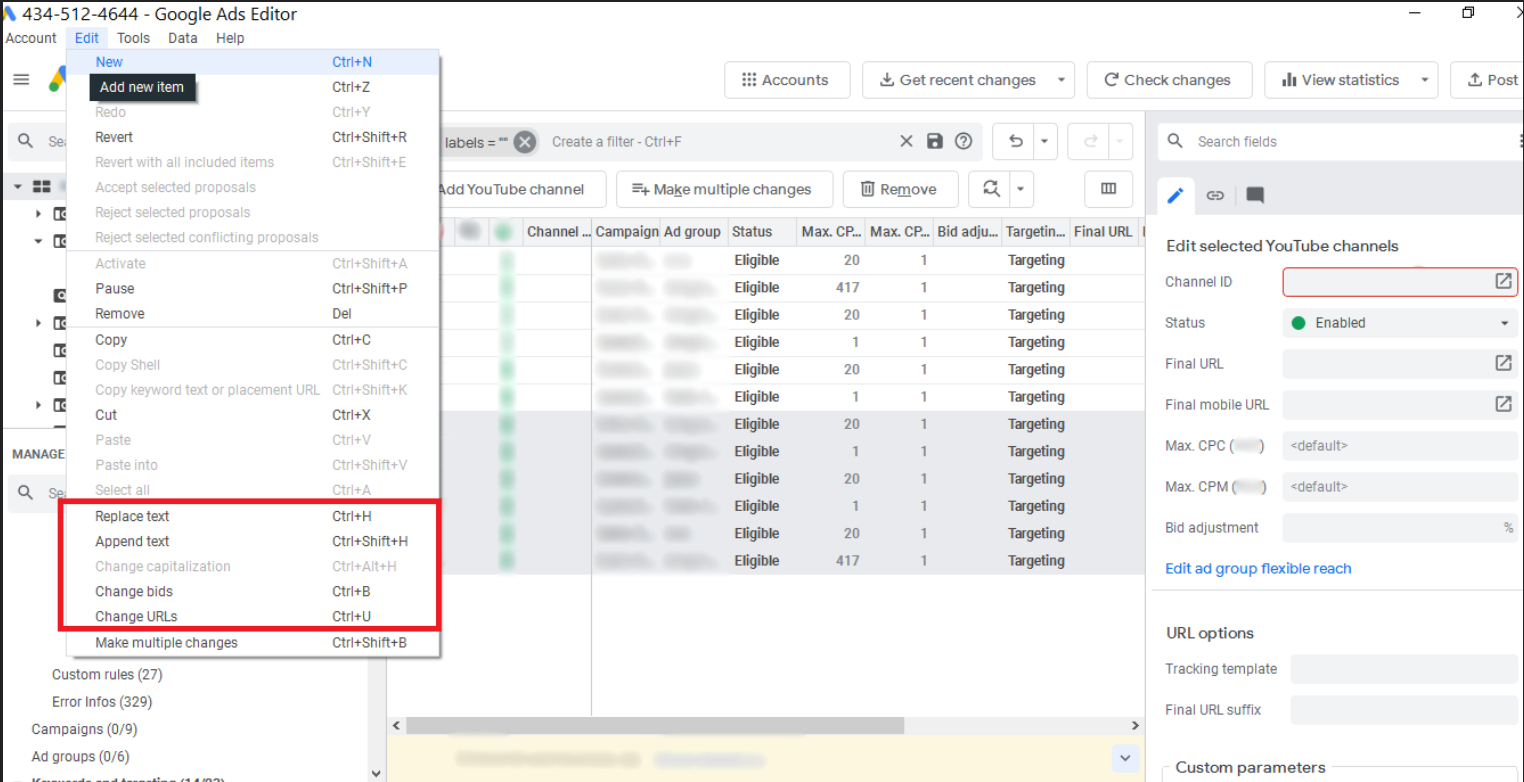The image size is (1524, 782).
Task: Open the hamburger navigation menu
Action: coord(21,80)
